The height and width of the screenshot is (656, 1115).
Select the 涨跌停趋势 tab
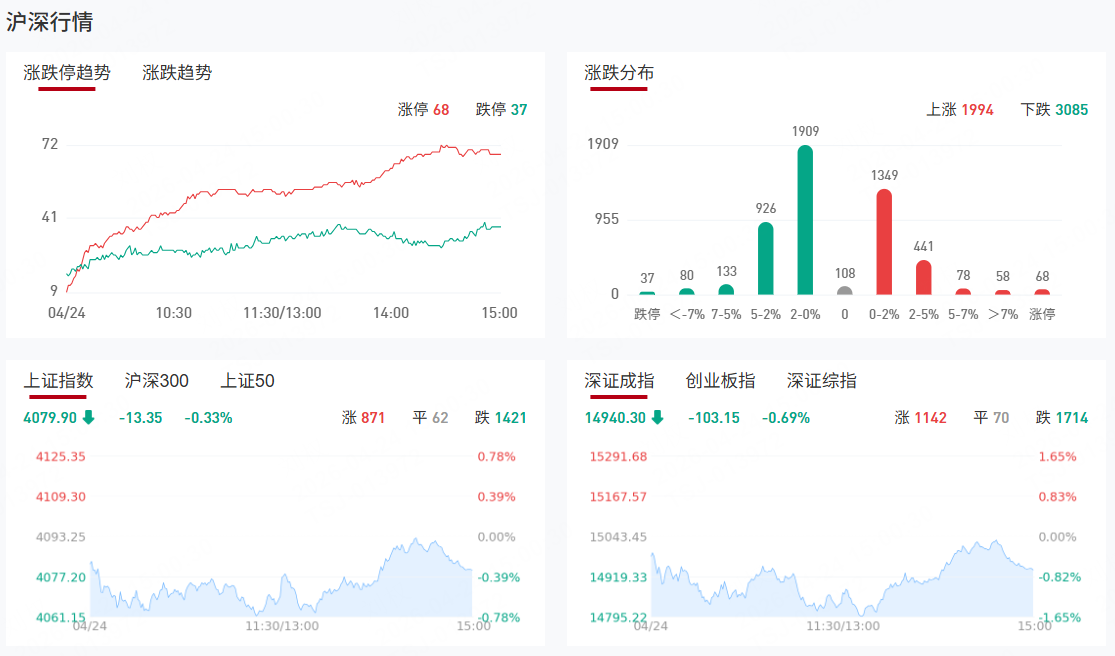coord(67,73)
